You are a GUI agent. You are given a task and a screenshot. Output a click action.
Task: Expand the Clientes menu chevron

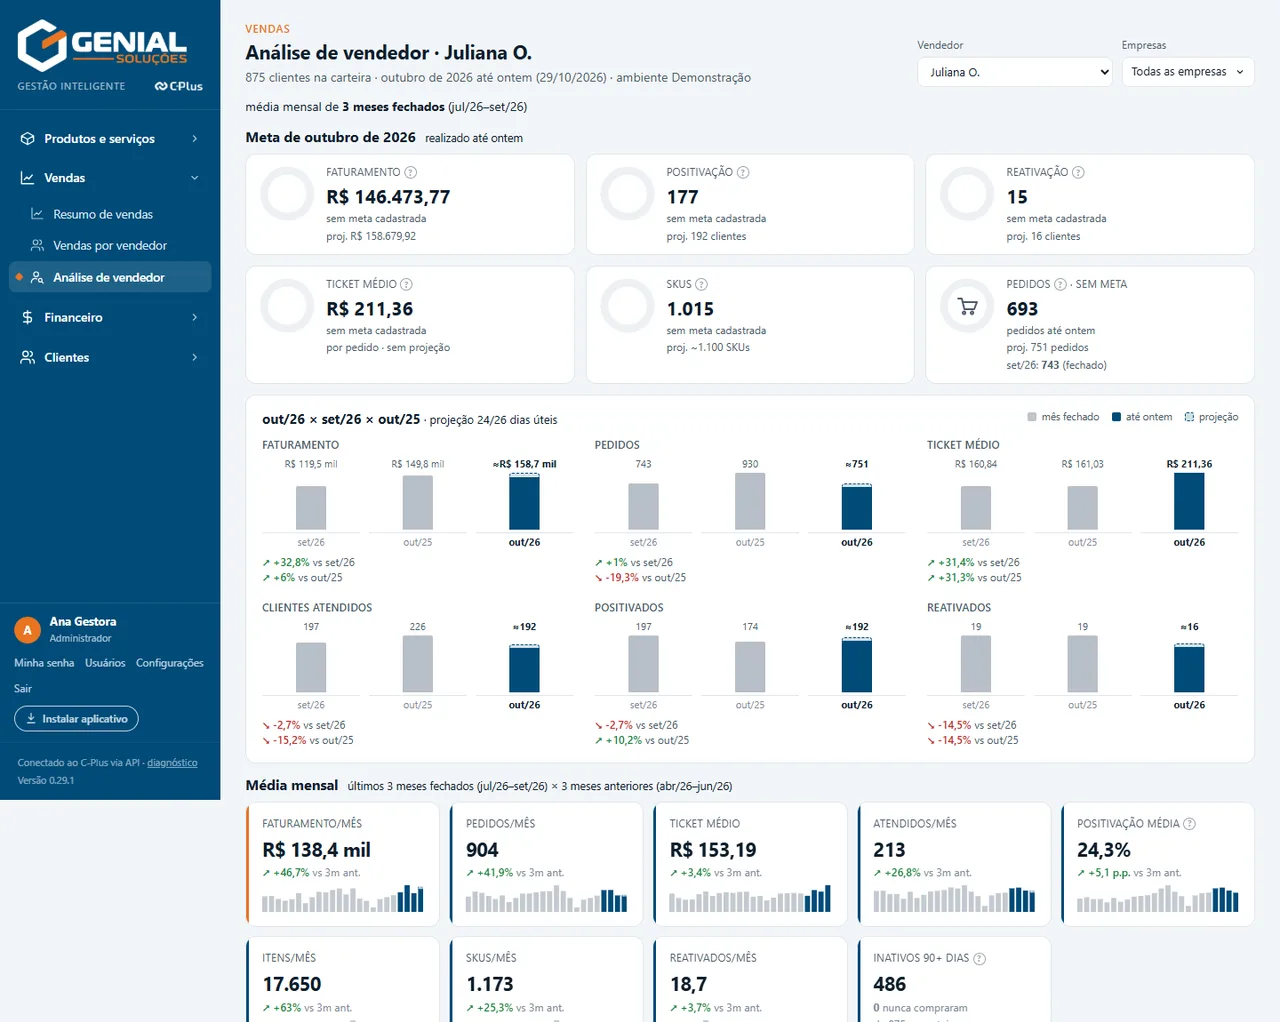pyautogui.click(x=195, y=357)
